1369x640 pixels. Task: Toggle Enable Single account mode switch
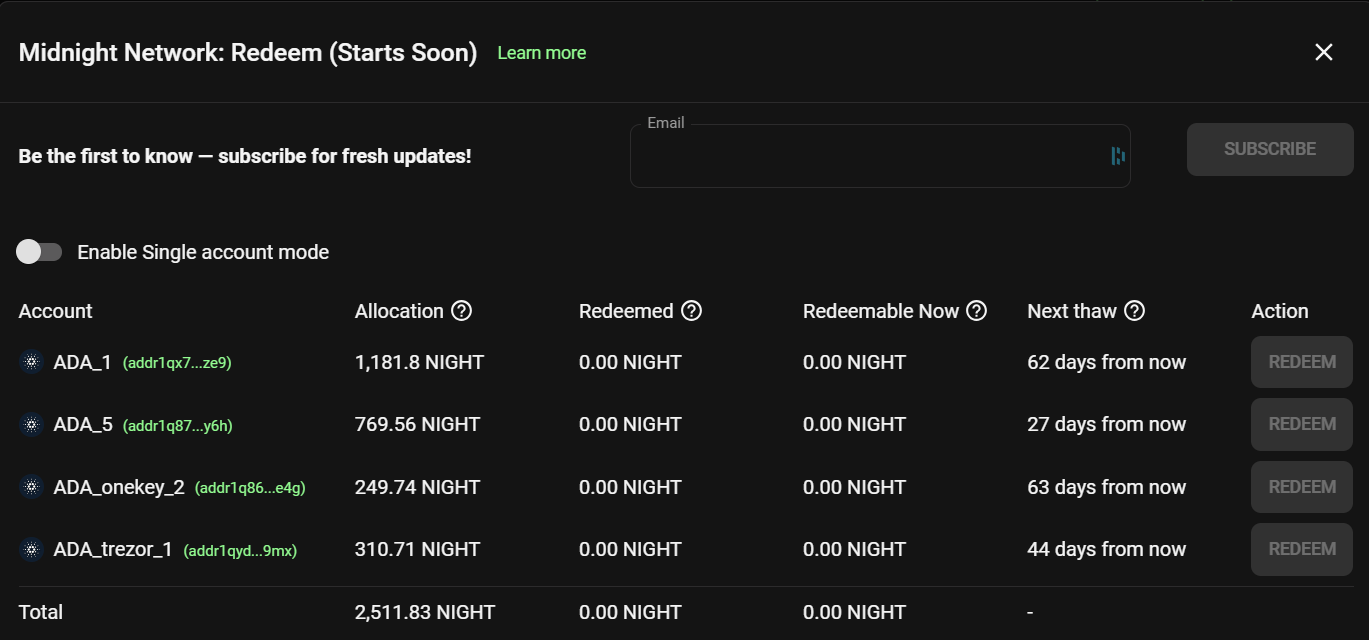[x=40, y=252]
